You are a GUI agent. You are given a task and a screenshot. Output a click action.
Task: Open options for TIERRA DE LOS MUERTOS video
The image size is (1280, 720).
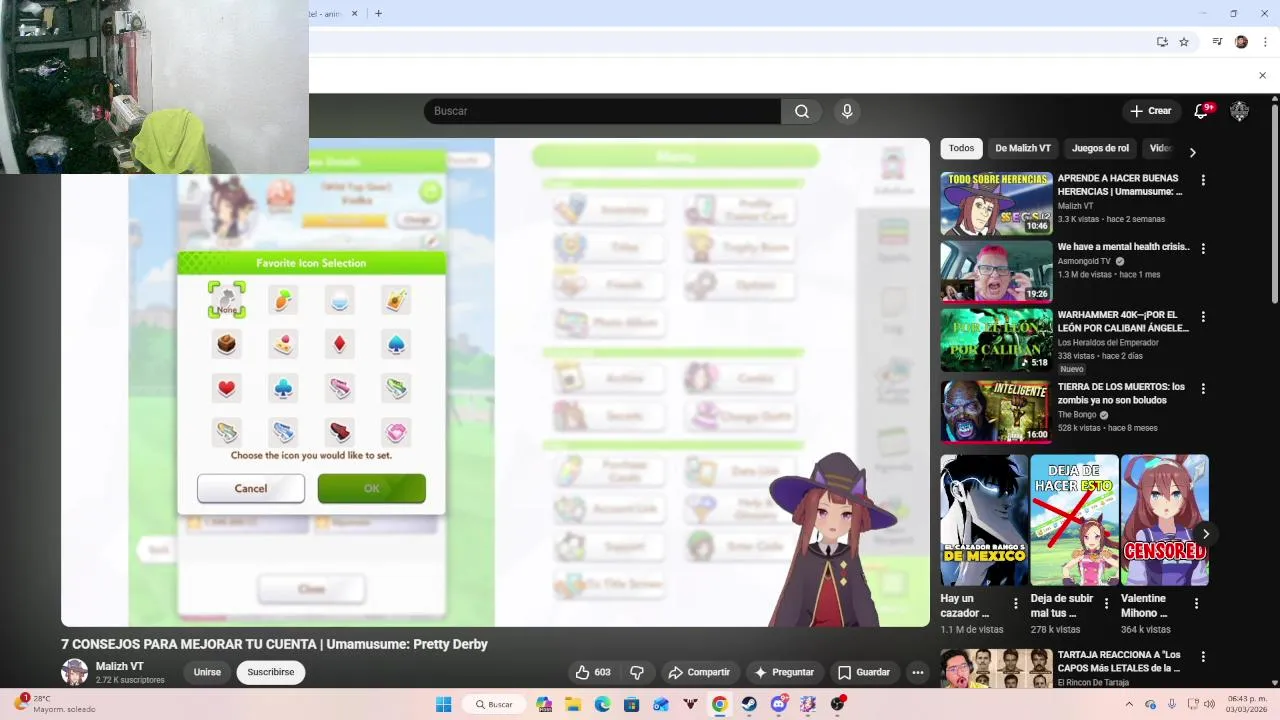[1203, 388]
